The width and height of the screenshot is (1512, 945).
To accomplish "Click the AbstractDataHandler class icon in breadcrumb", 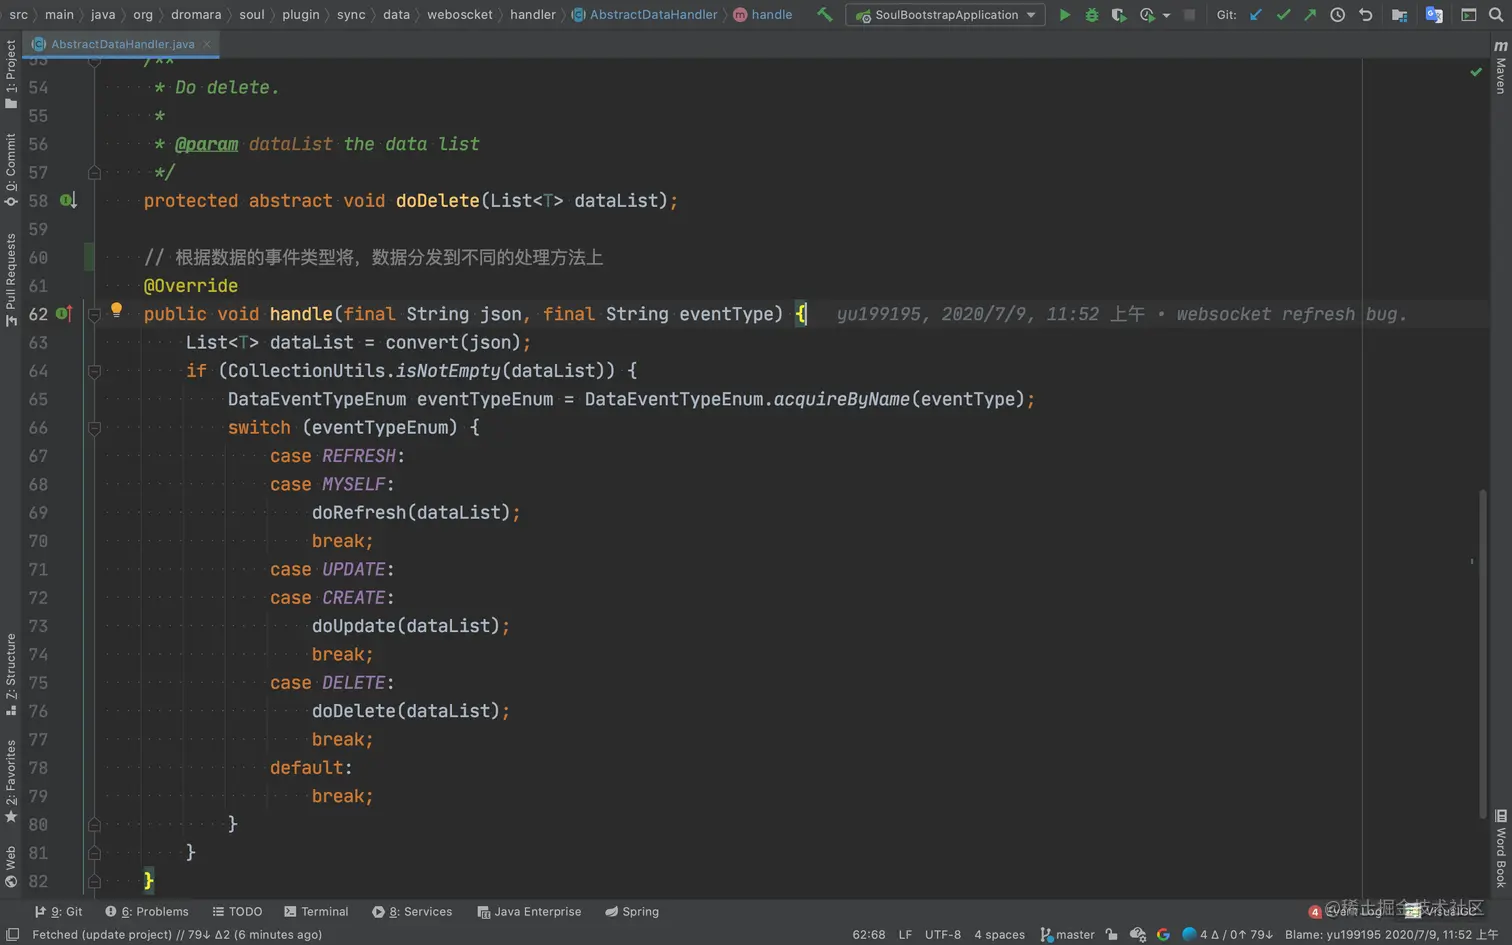I will 578,15.
